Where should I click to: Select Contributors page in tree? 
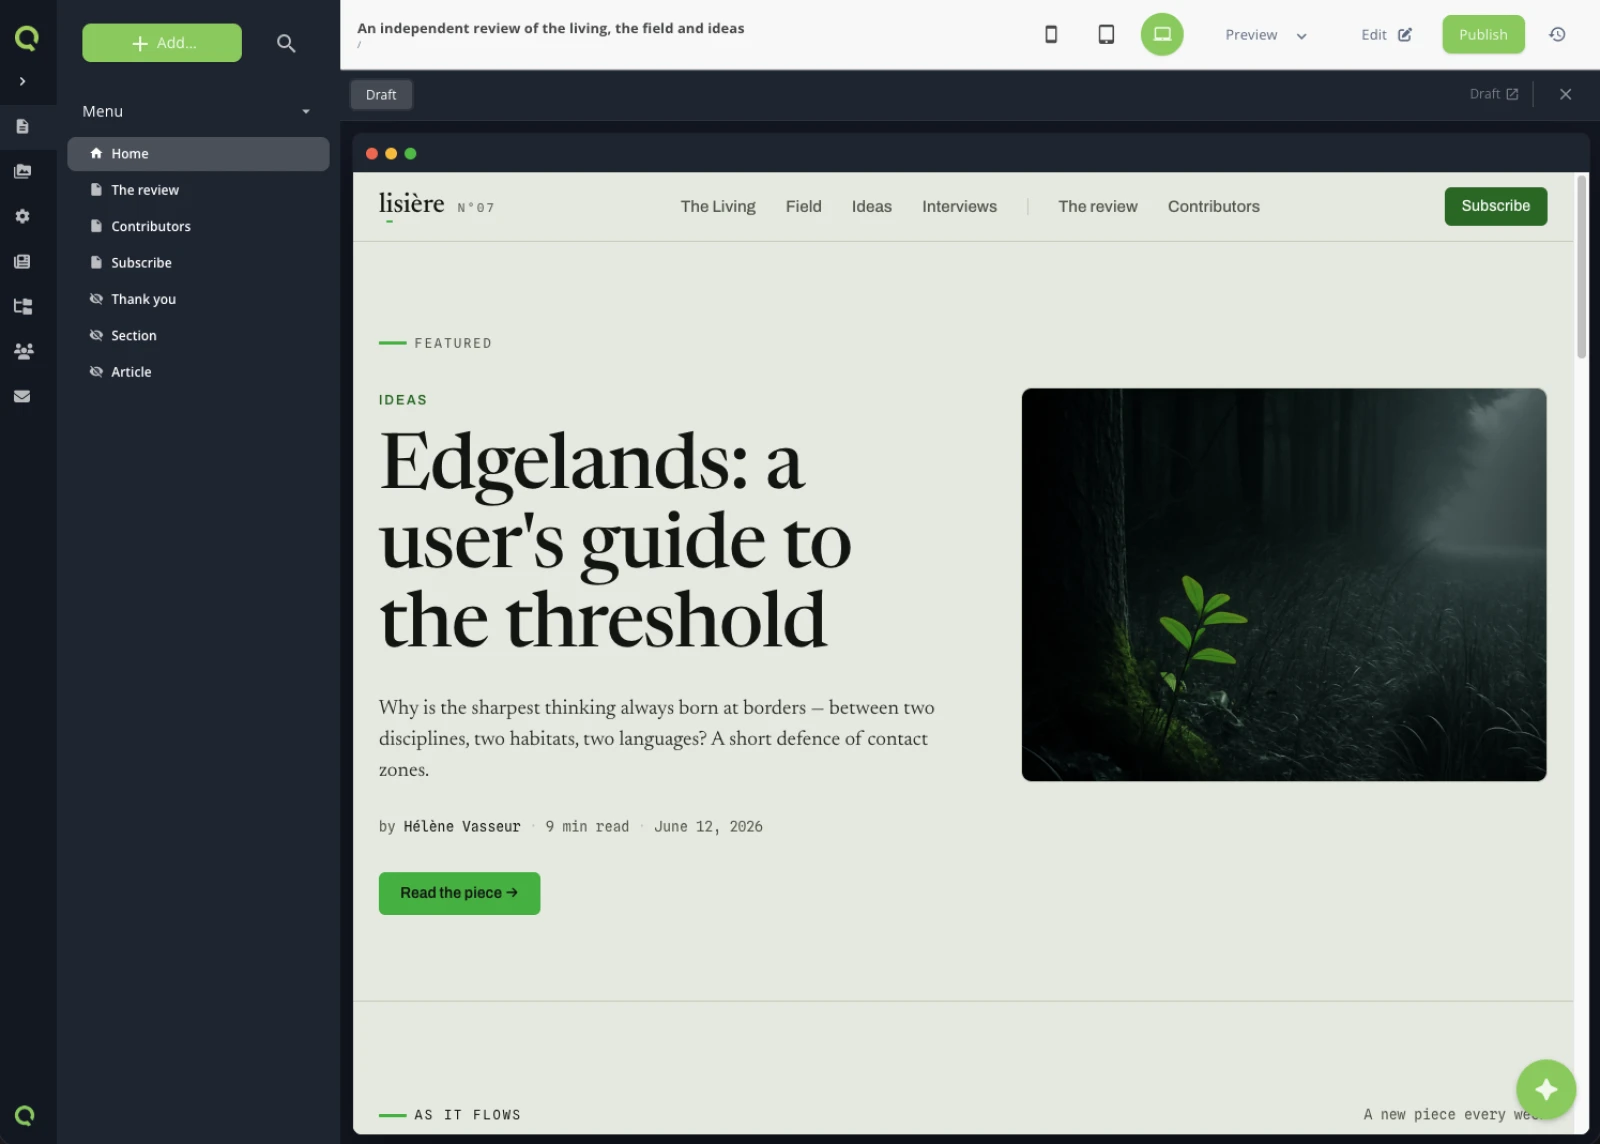[x=198, y=226]
